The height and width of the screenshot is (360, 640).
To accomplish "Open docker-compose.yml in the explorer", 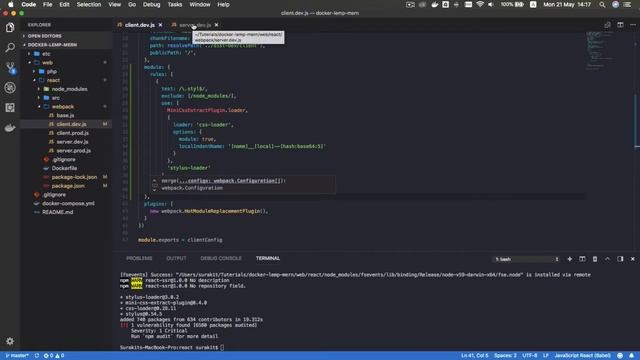I will point(68,203).
